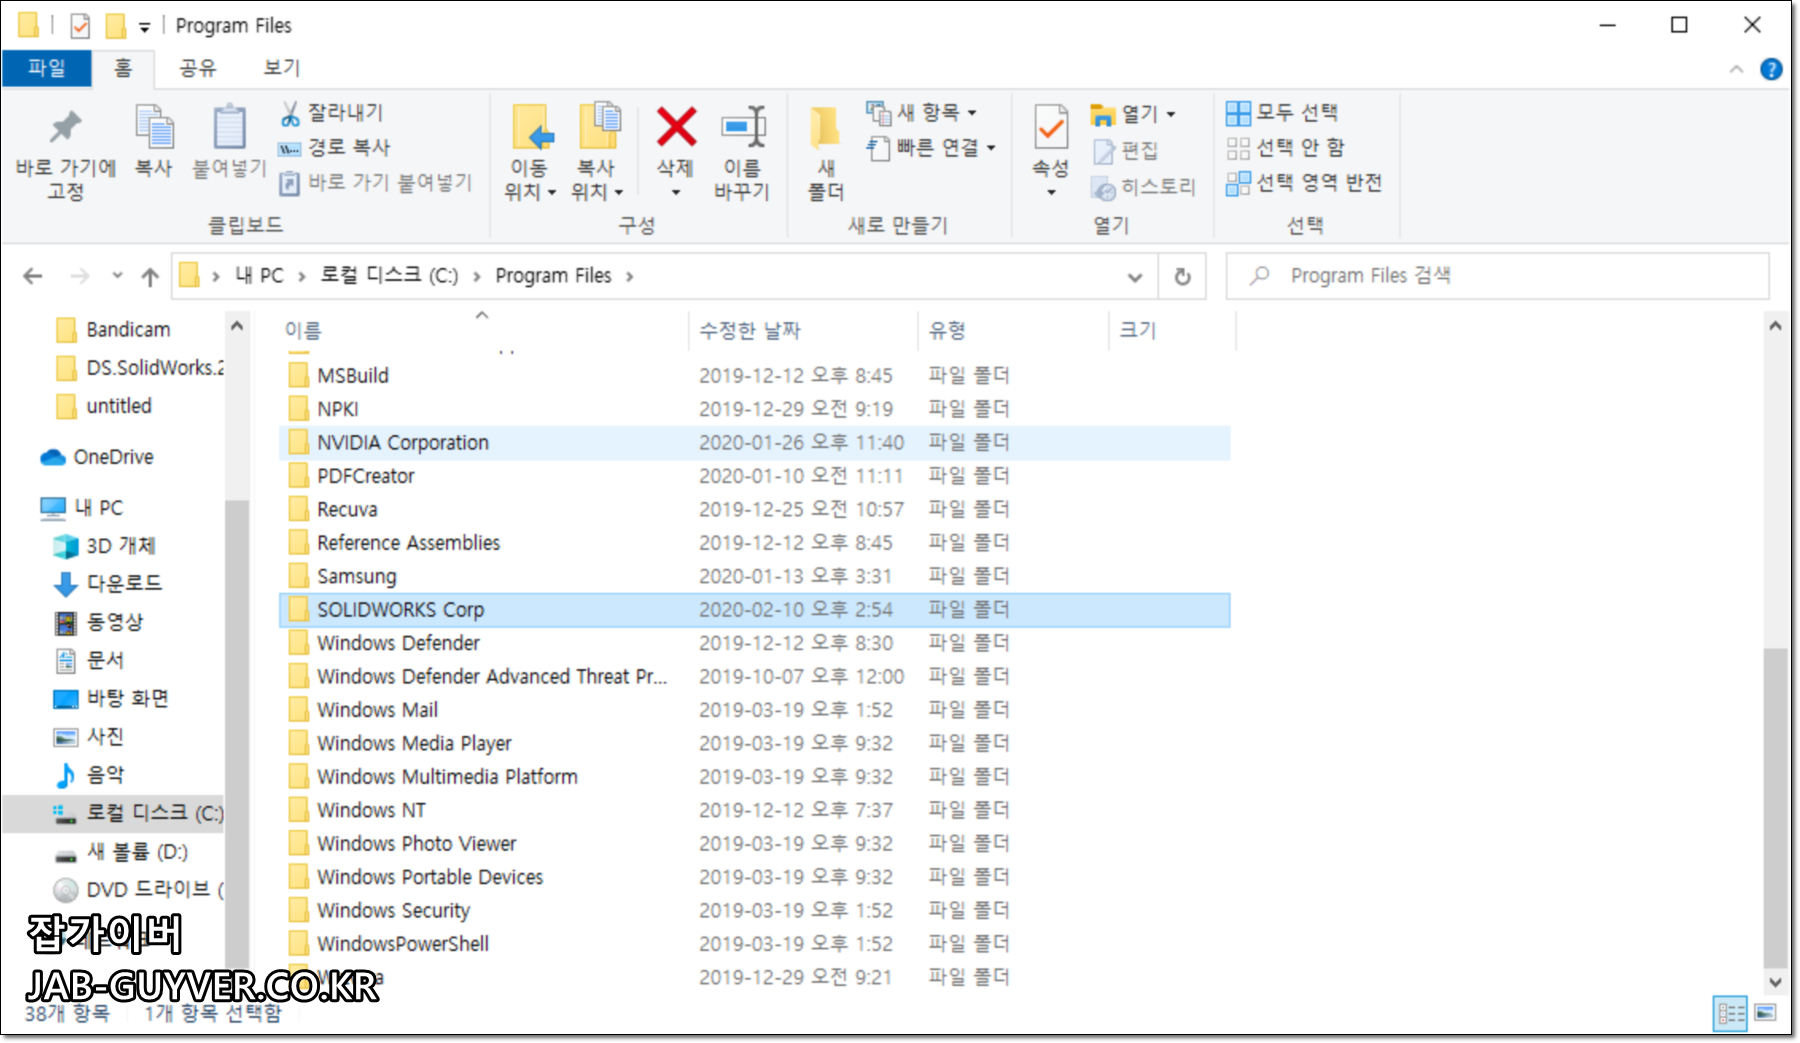Click Paste shortcut (바로 가기 붙여넣기)
Screen dimensions: 1800x1043
(376, 182)
